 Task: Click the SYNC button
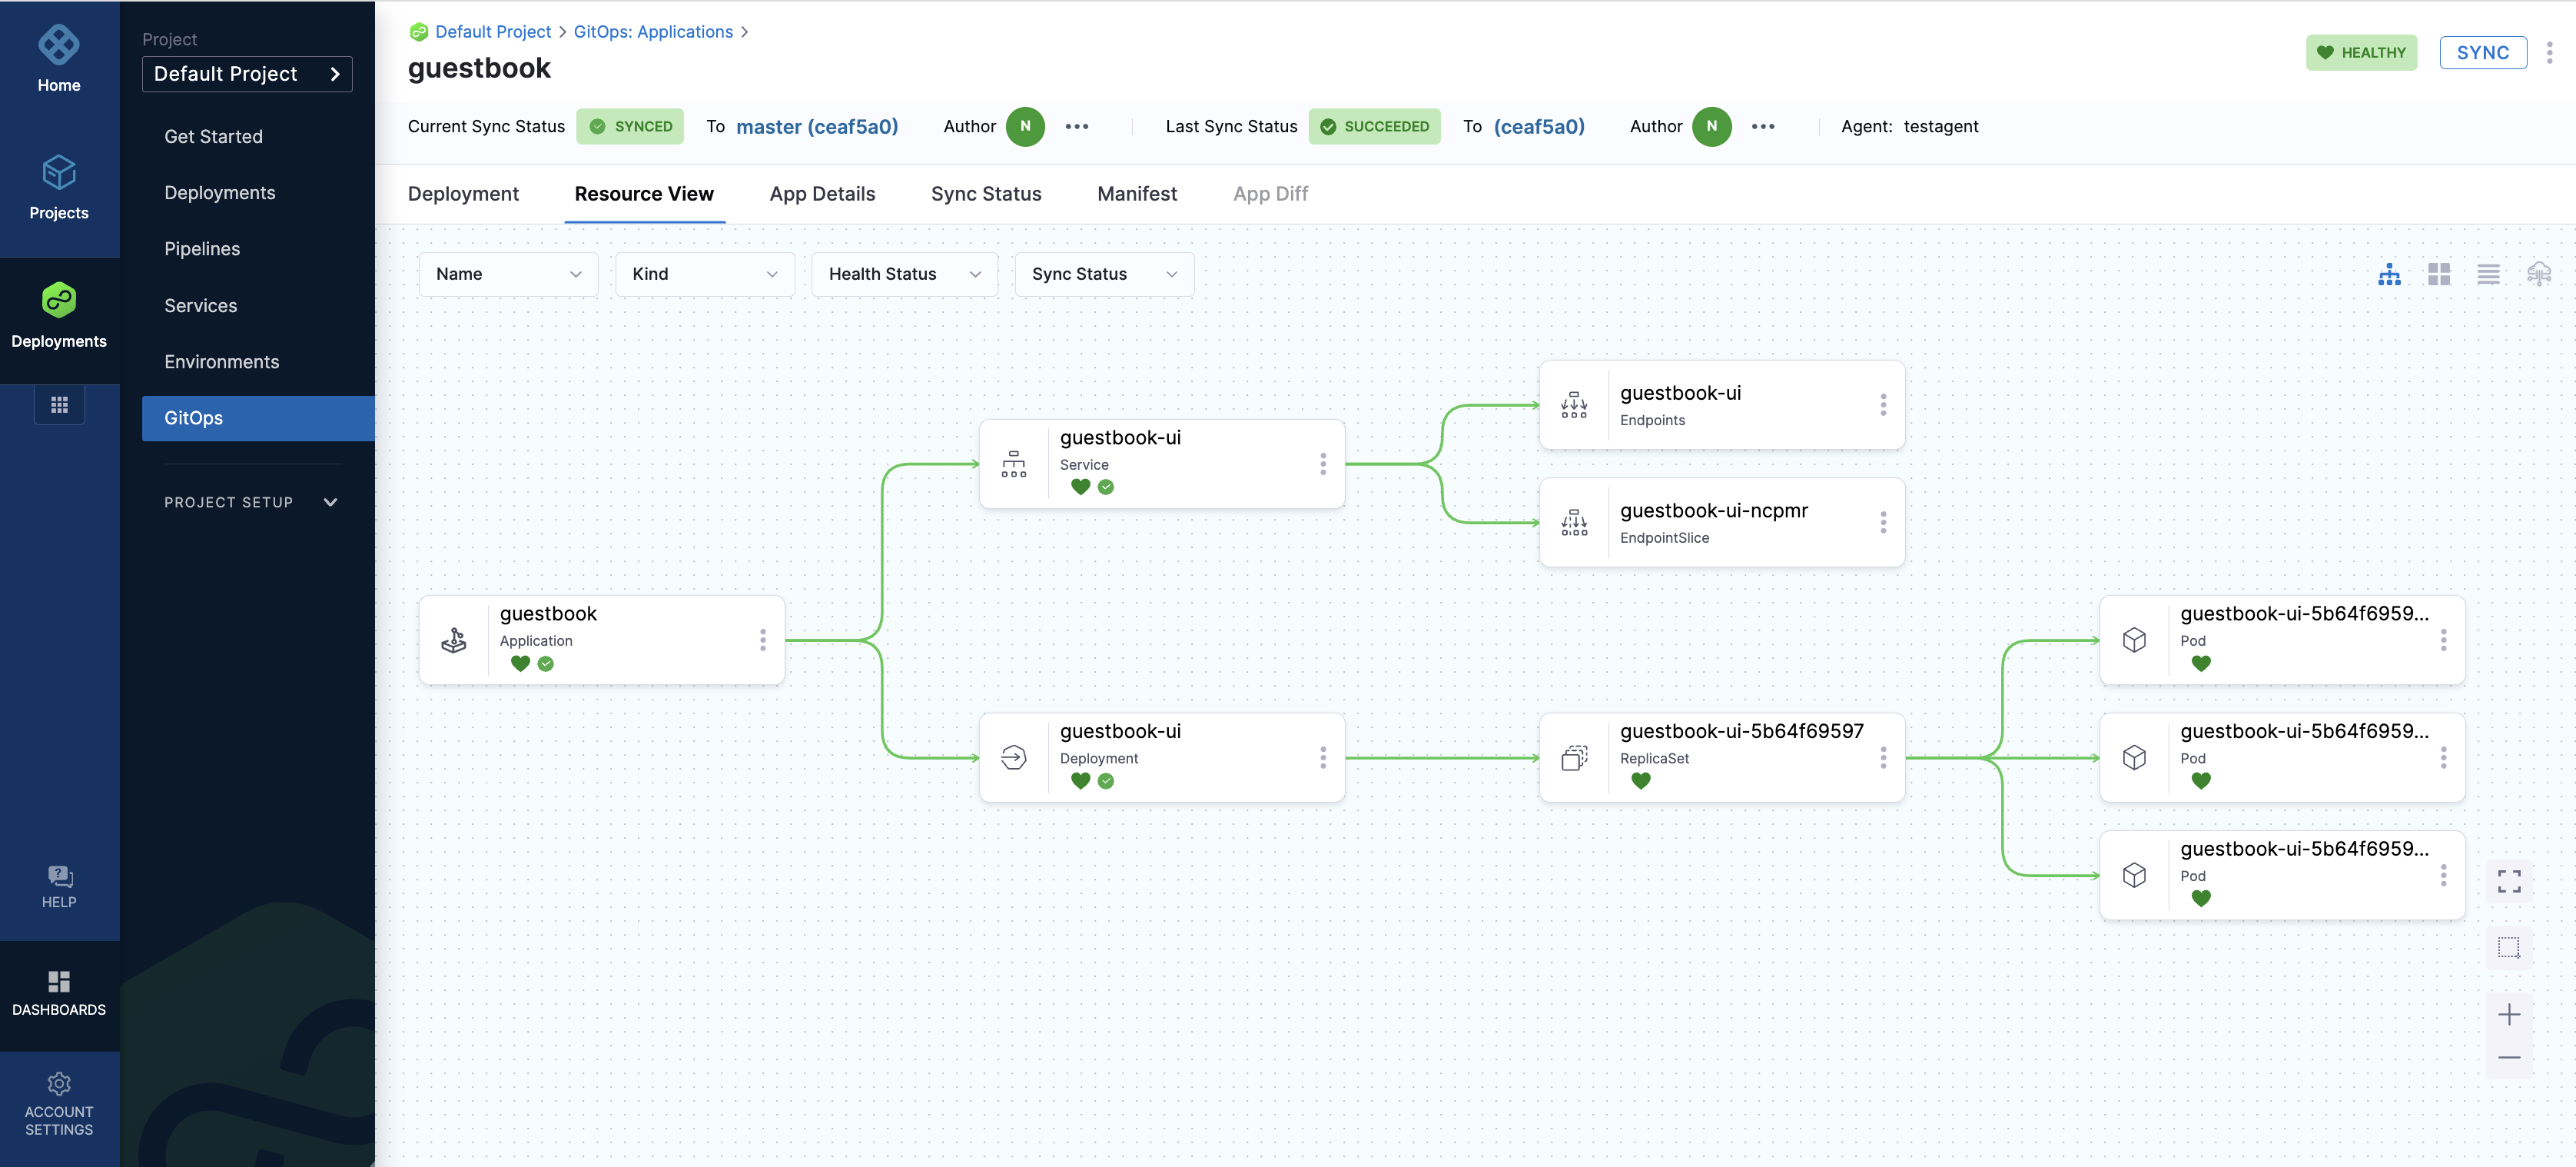(x=2482, y=53)
